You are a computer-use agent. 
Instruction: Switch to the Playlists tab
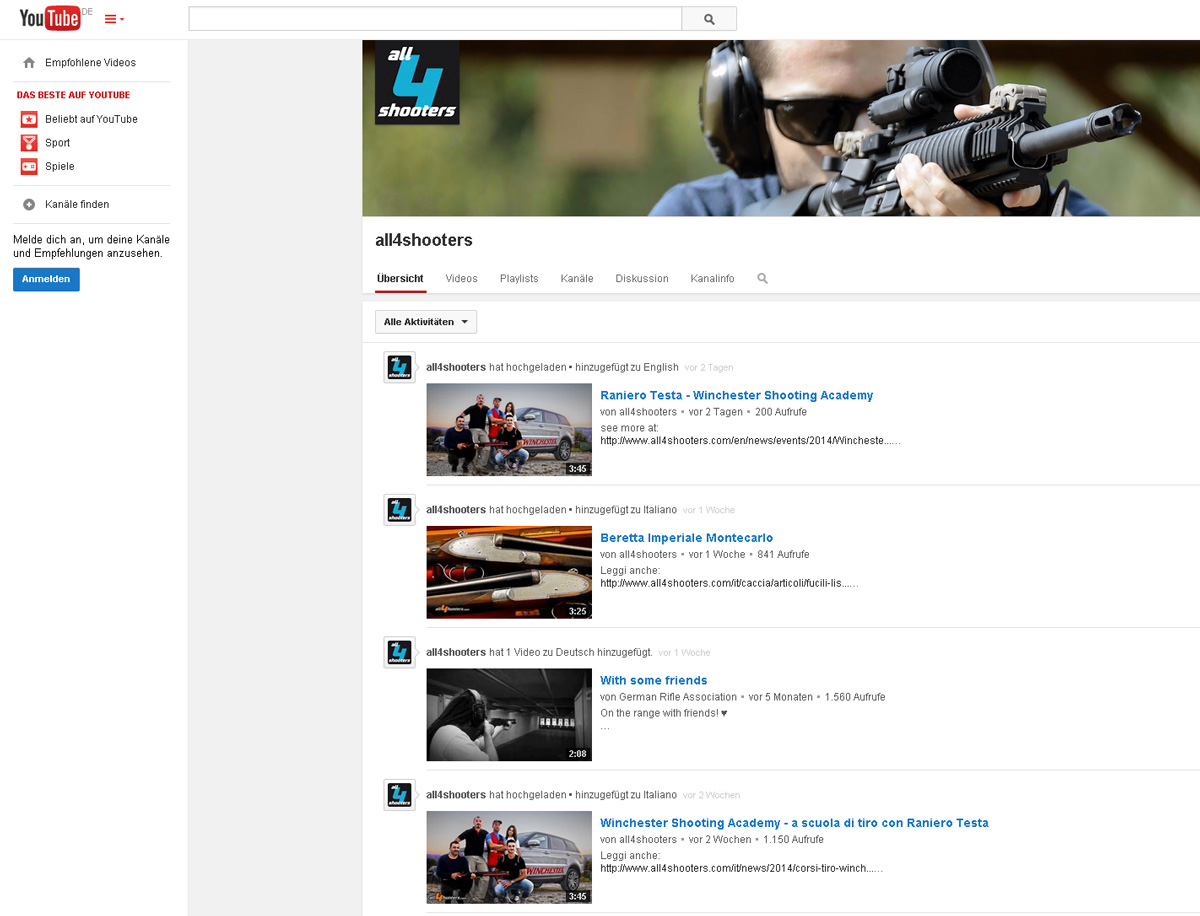[x=519, y=279]
